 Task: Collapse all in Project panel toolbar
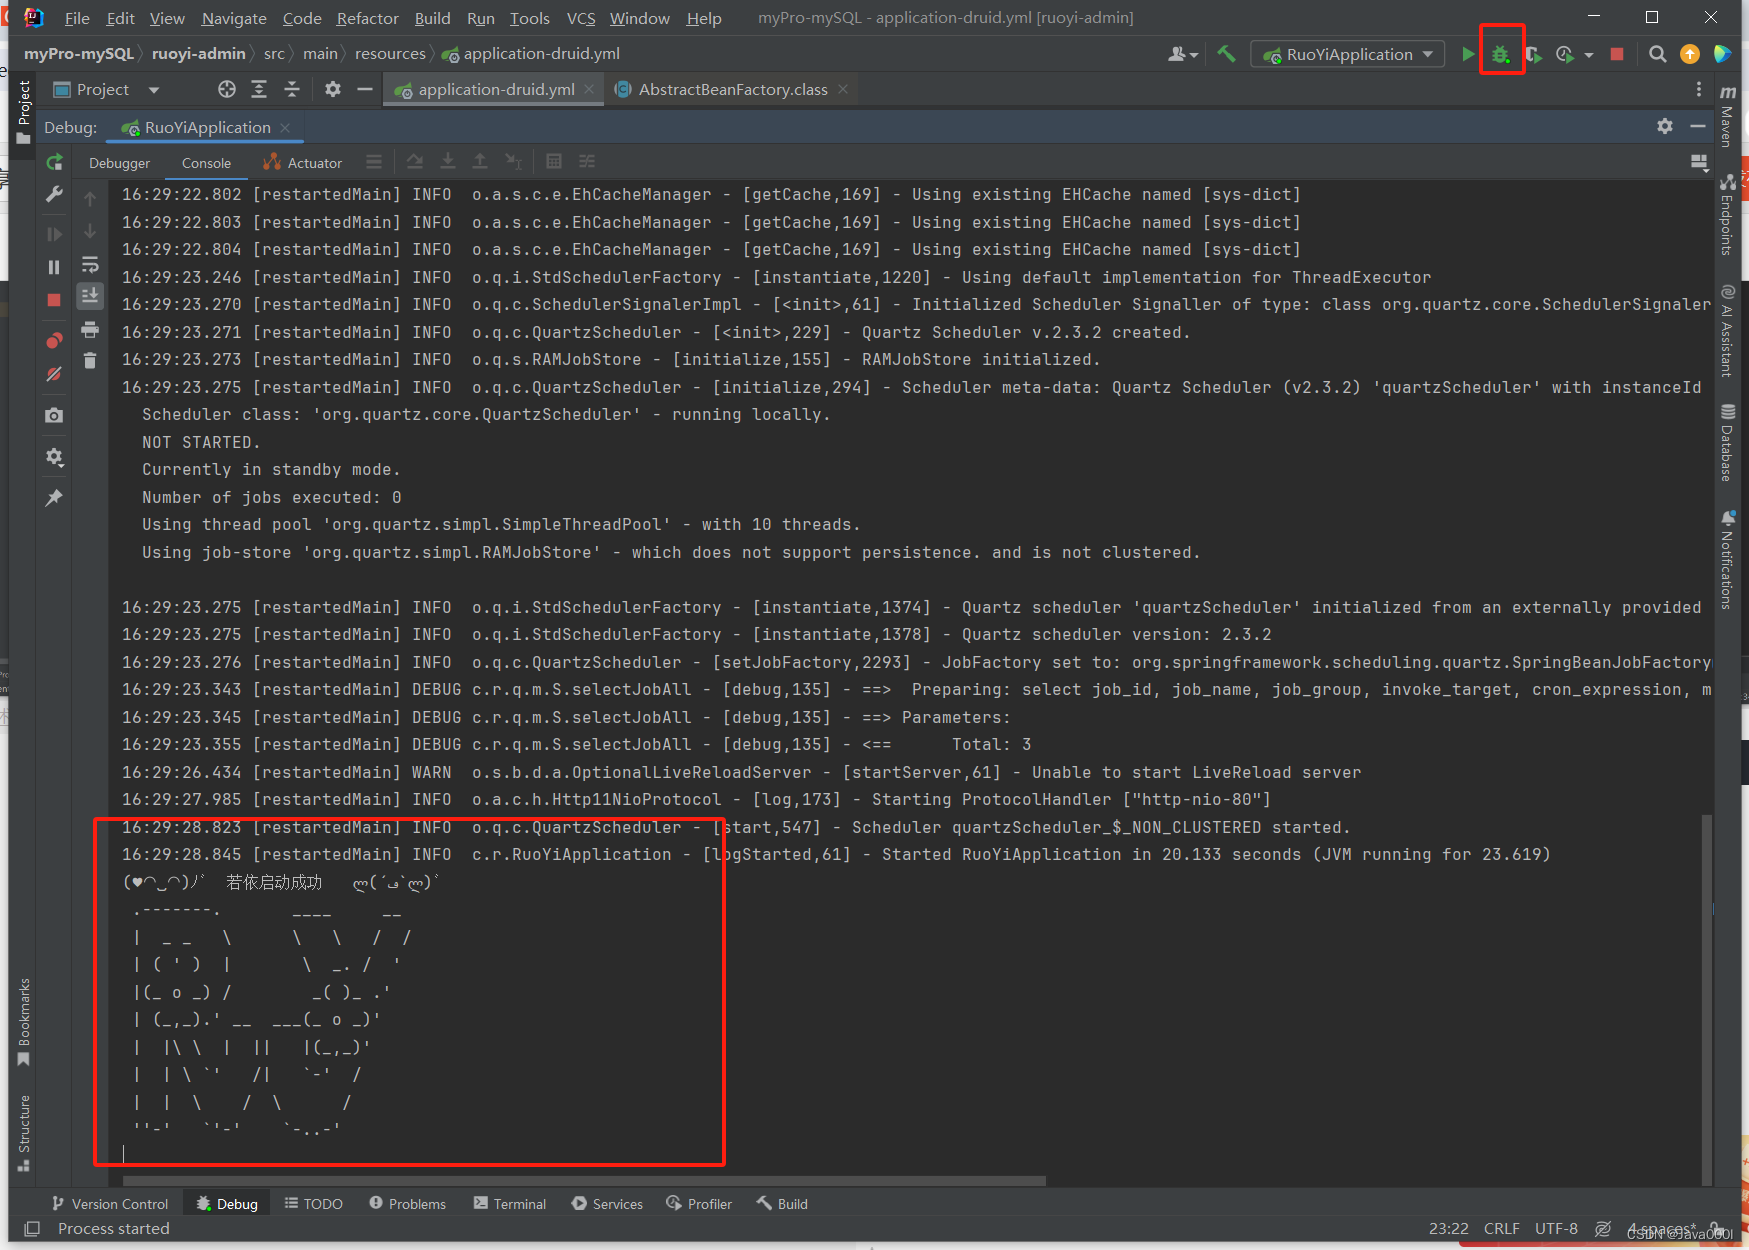tap(292, 90)
